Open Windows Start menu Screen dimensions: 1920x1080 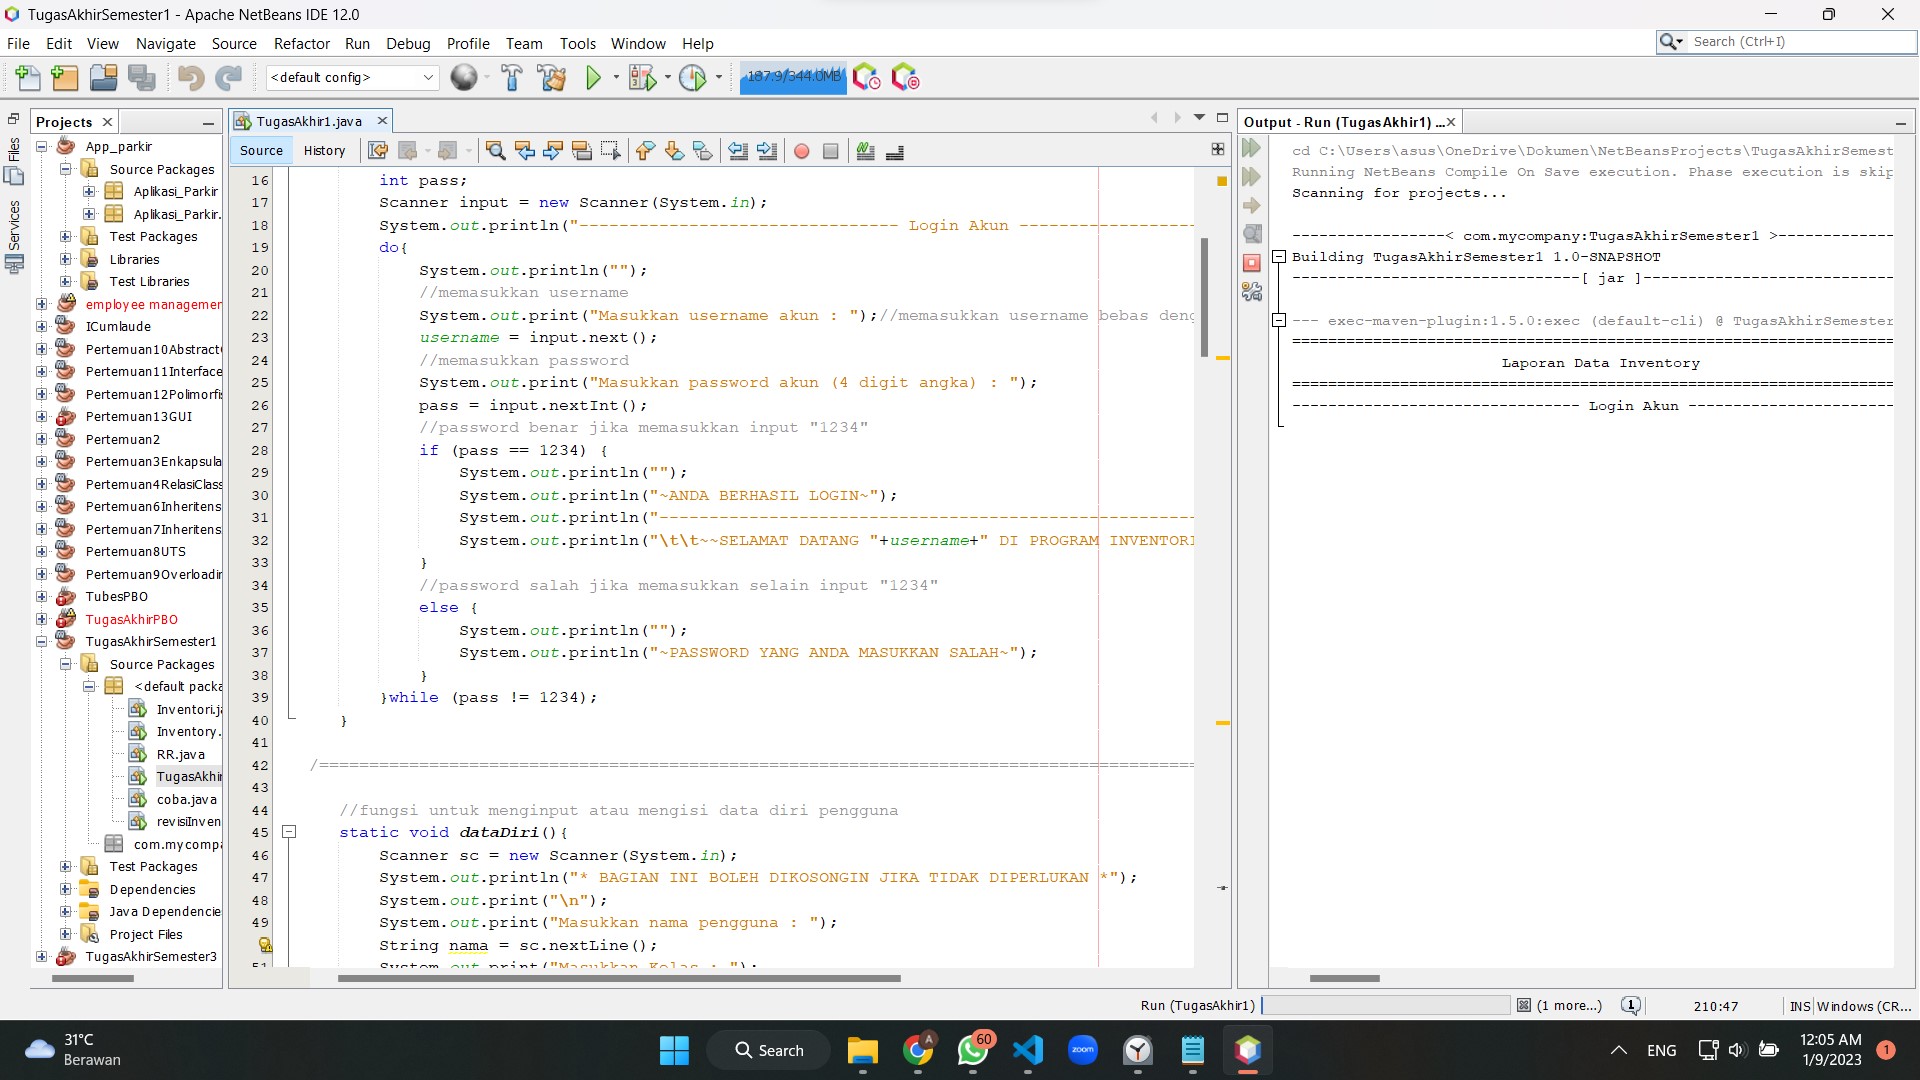tap(674, 1050)
